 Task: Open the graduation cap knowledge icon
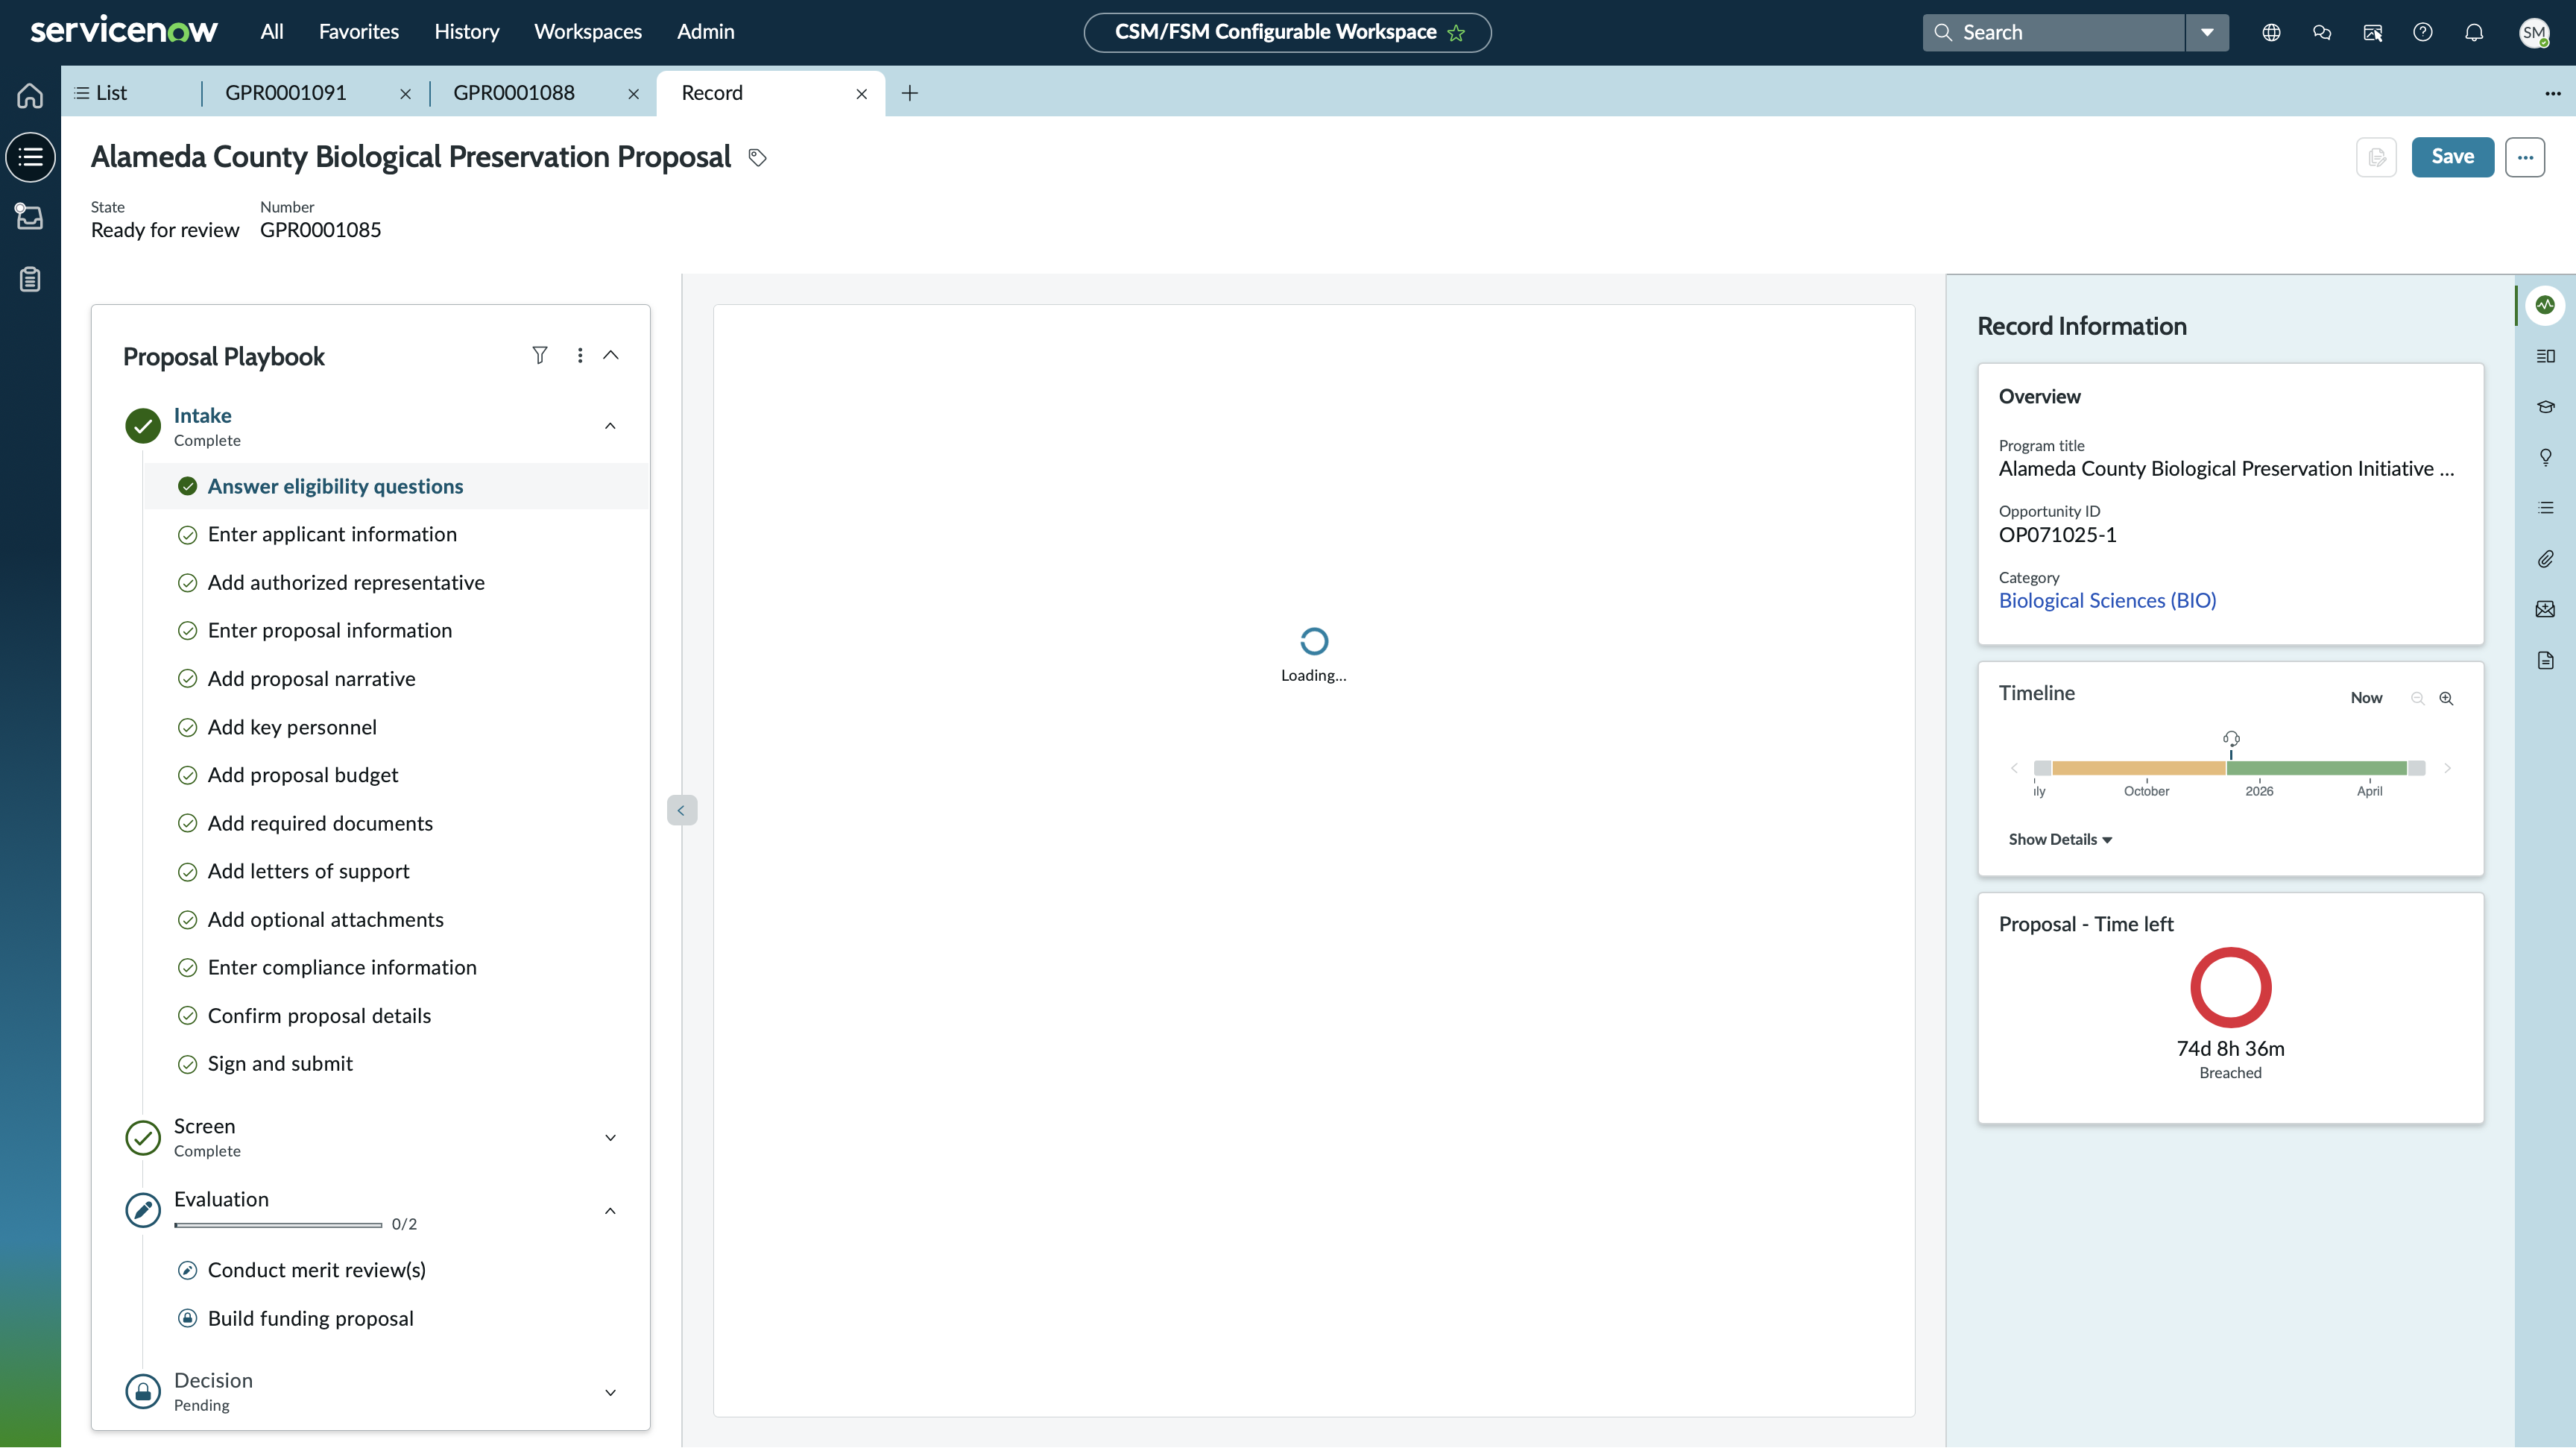pyautogui.click(x=2545, y=407)
